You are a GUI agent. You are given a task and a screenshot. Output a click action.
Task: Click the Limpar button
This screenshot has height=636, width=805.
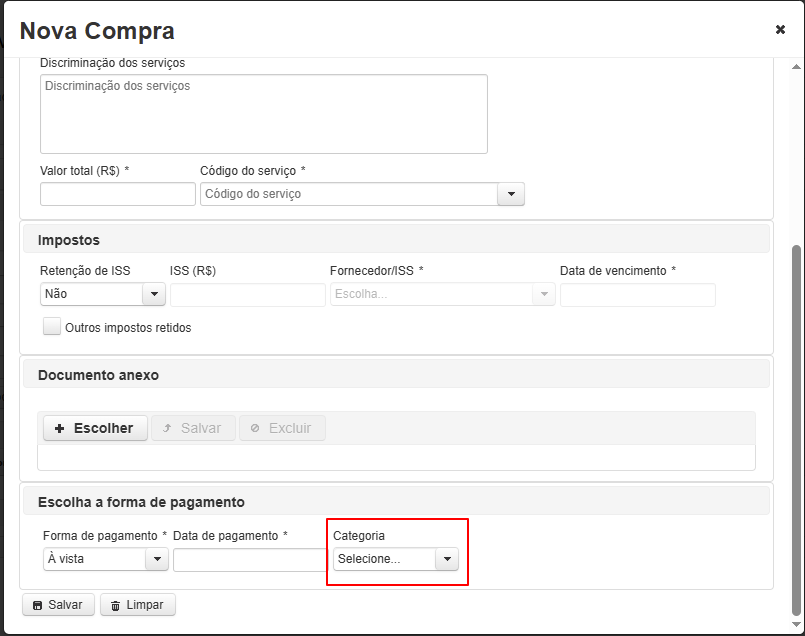coord(138,605)
